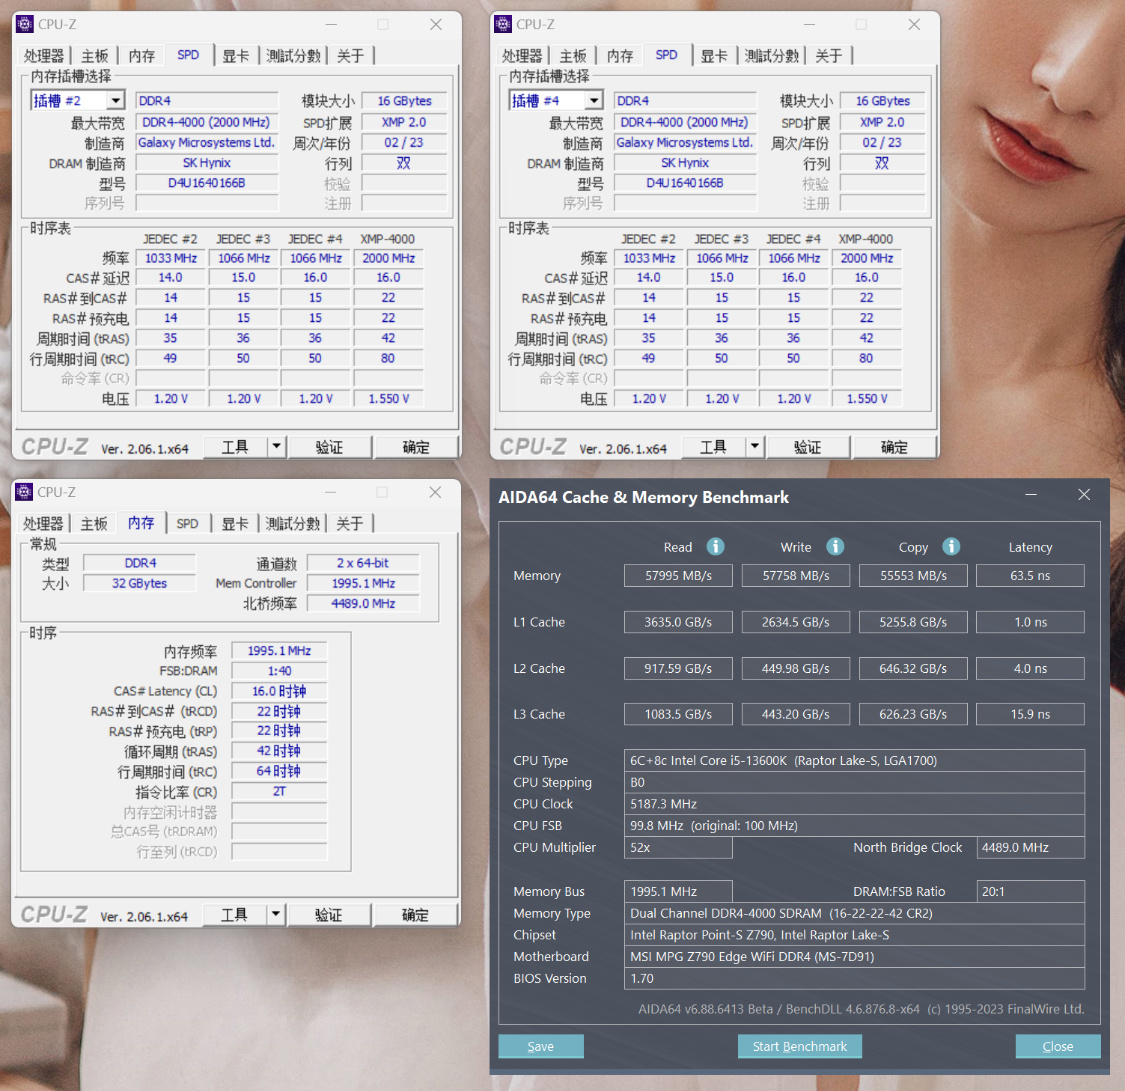This screenshot has height=1091, width=1125.
Task: Click 工具 button in slot #2 window
Action: pos(235,447)
